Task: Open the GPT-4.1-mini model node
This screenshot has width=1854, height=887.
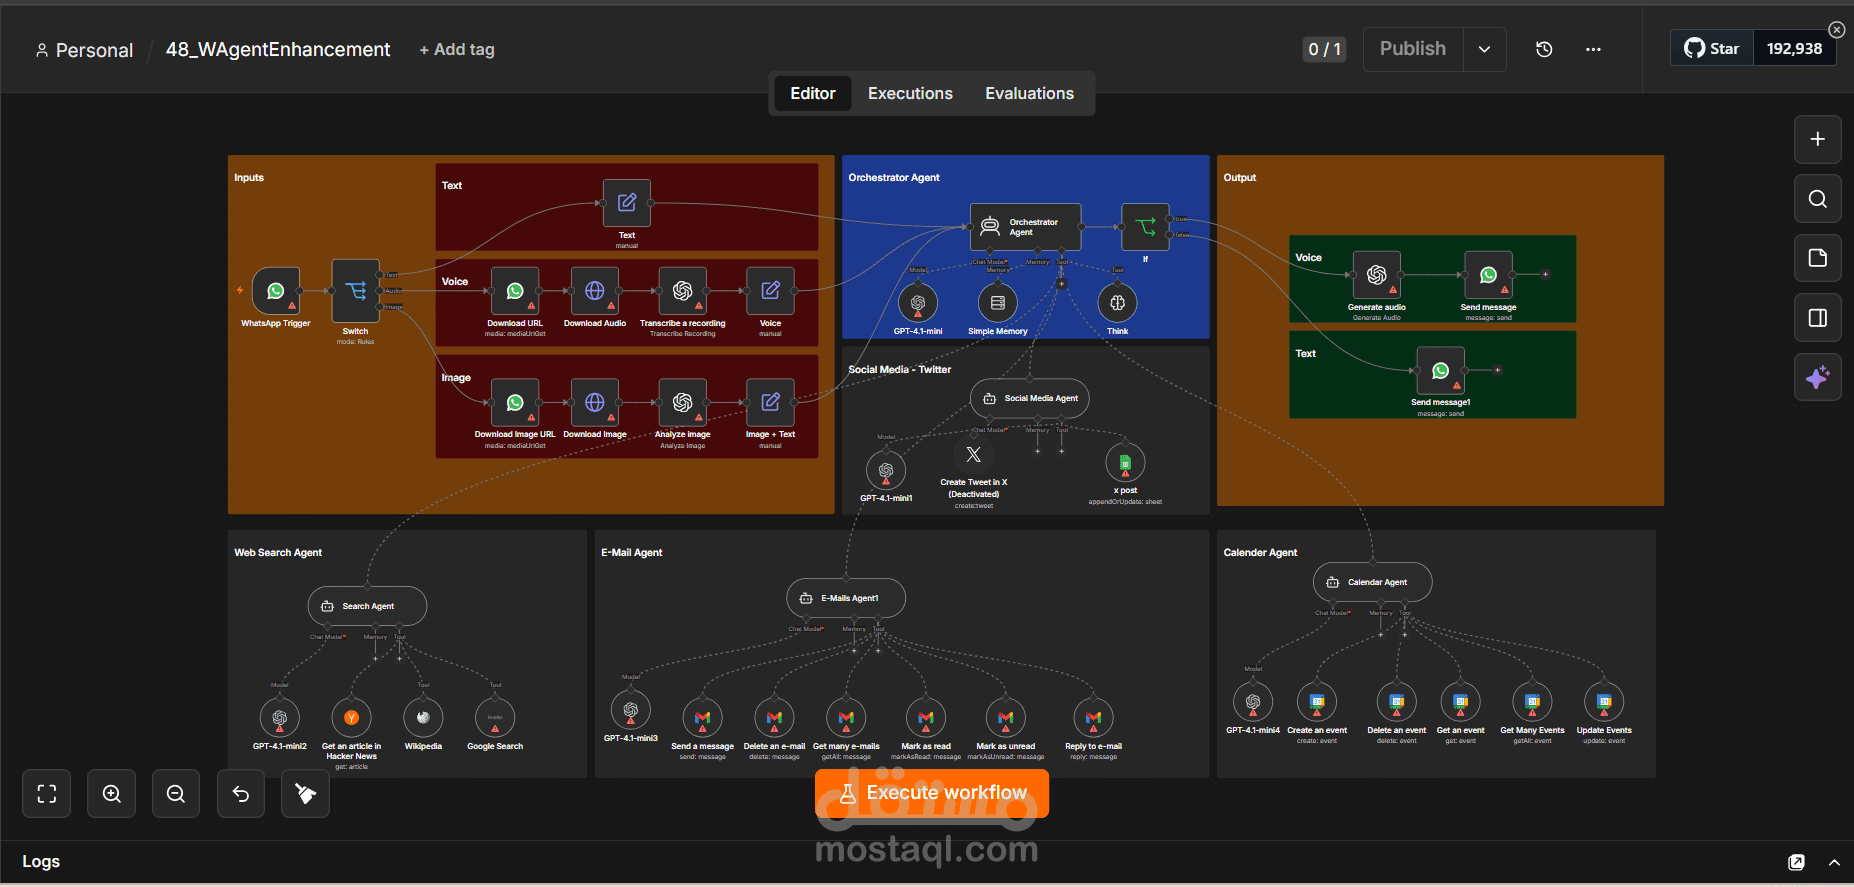Action: [918, 302]
